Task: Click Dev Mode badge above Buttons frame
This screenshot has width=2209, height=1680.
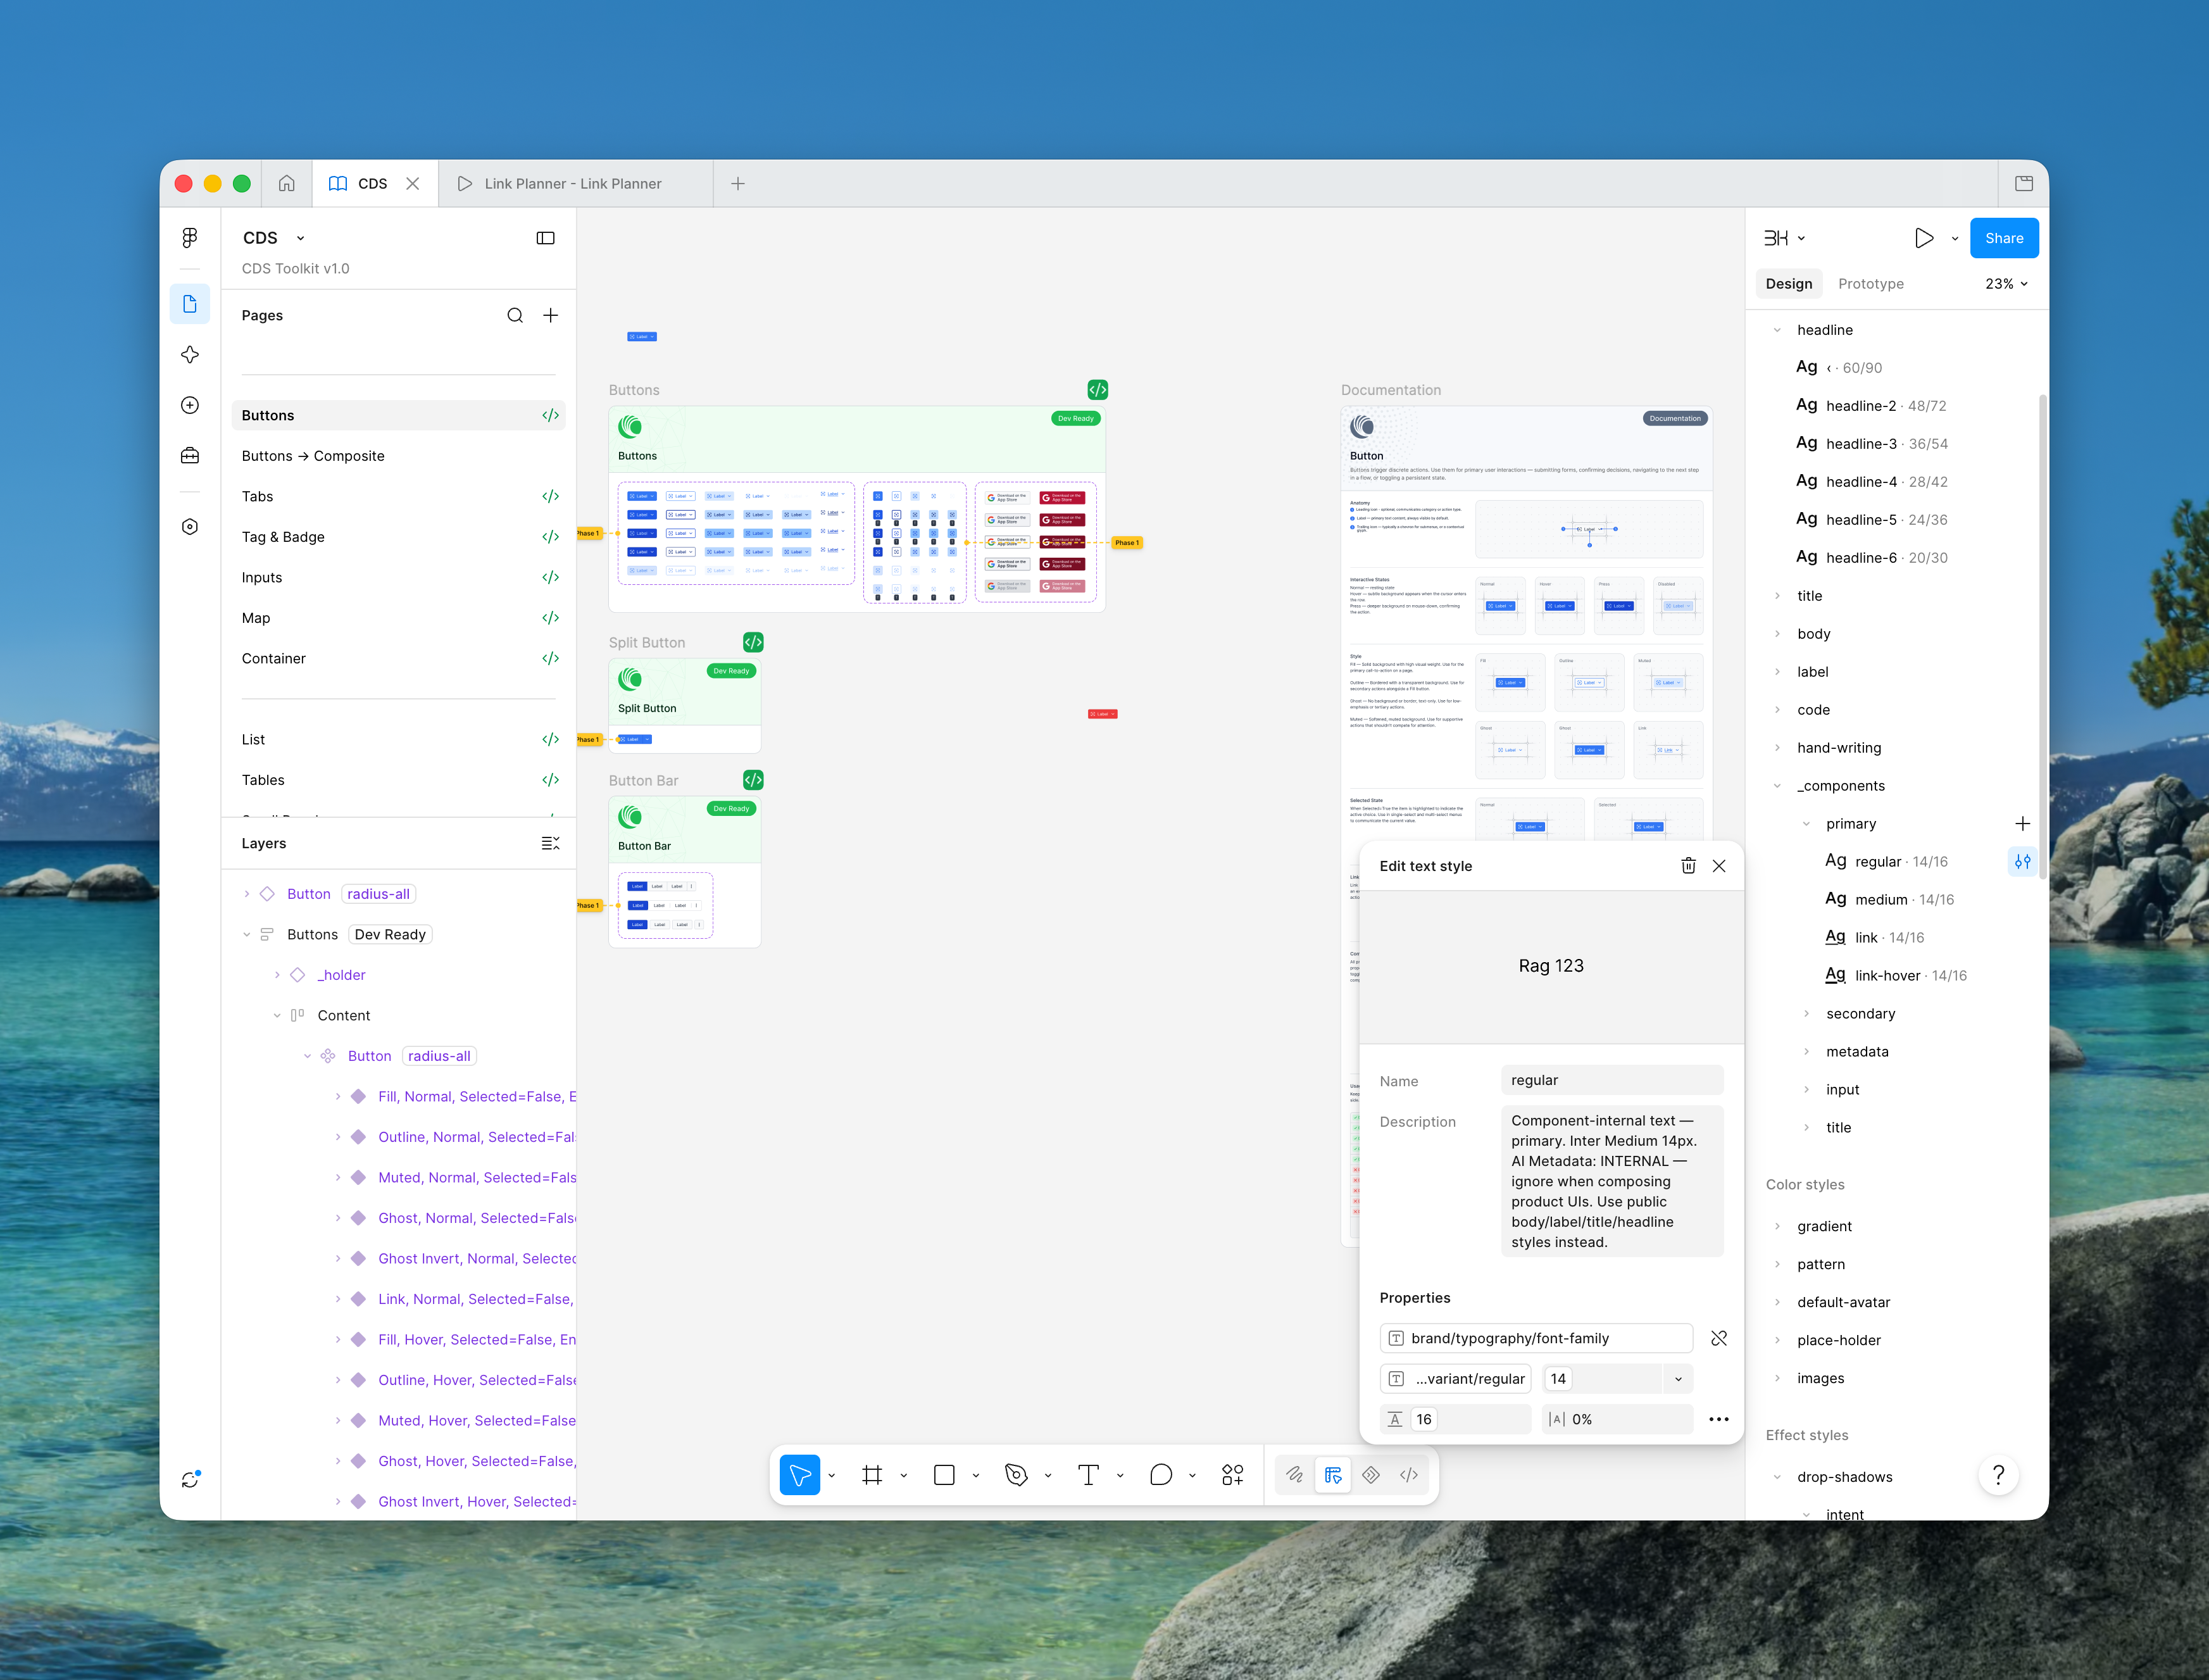Action: pyautogui.click(x=1098, y=390)
